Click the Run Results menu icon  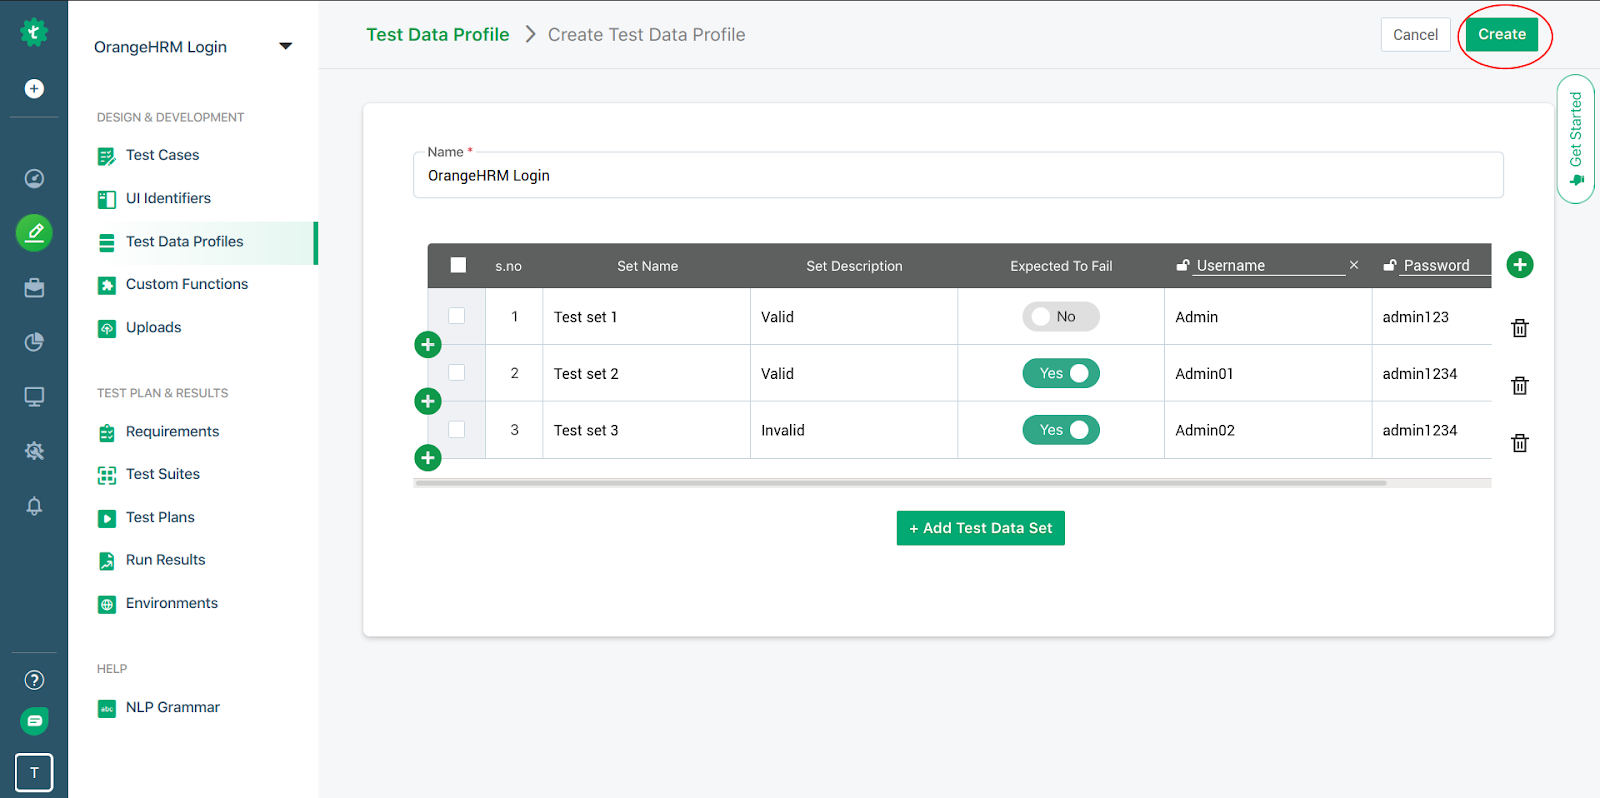pos(107,561)
